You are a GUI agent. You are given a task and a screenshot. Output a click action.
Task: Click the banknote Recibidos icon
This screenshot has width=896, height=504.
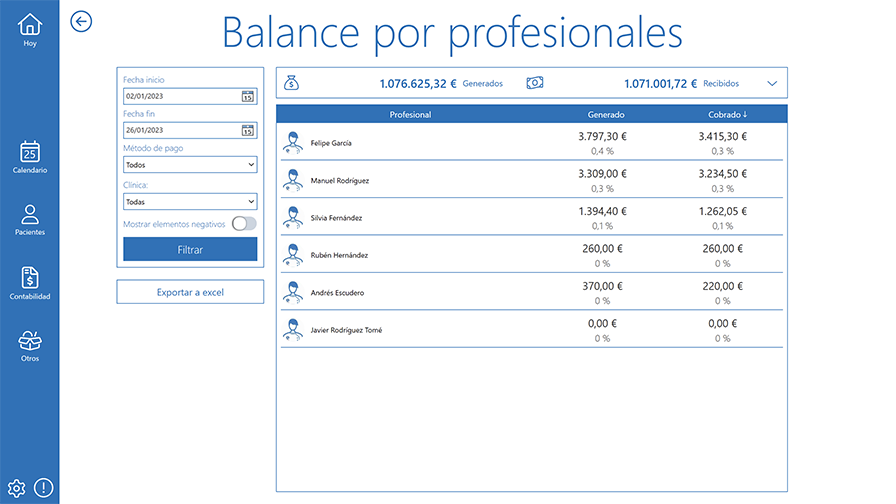coord(535,83)
